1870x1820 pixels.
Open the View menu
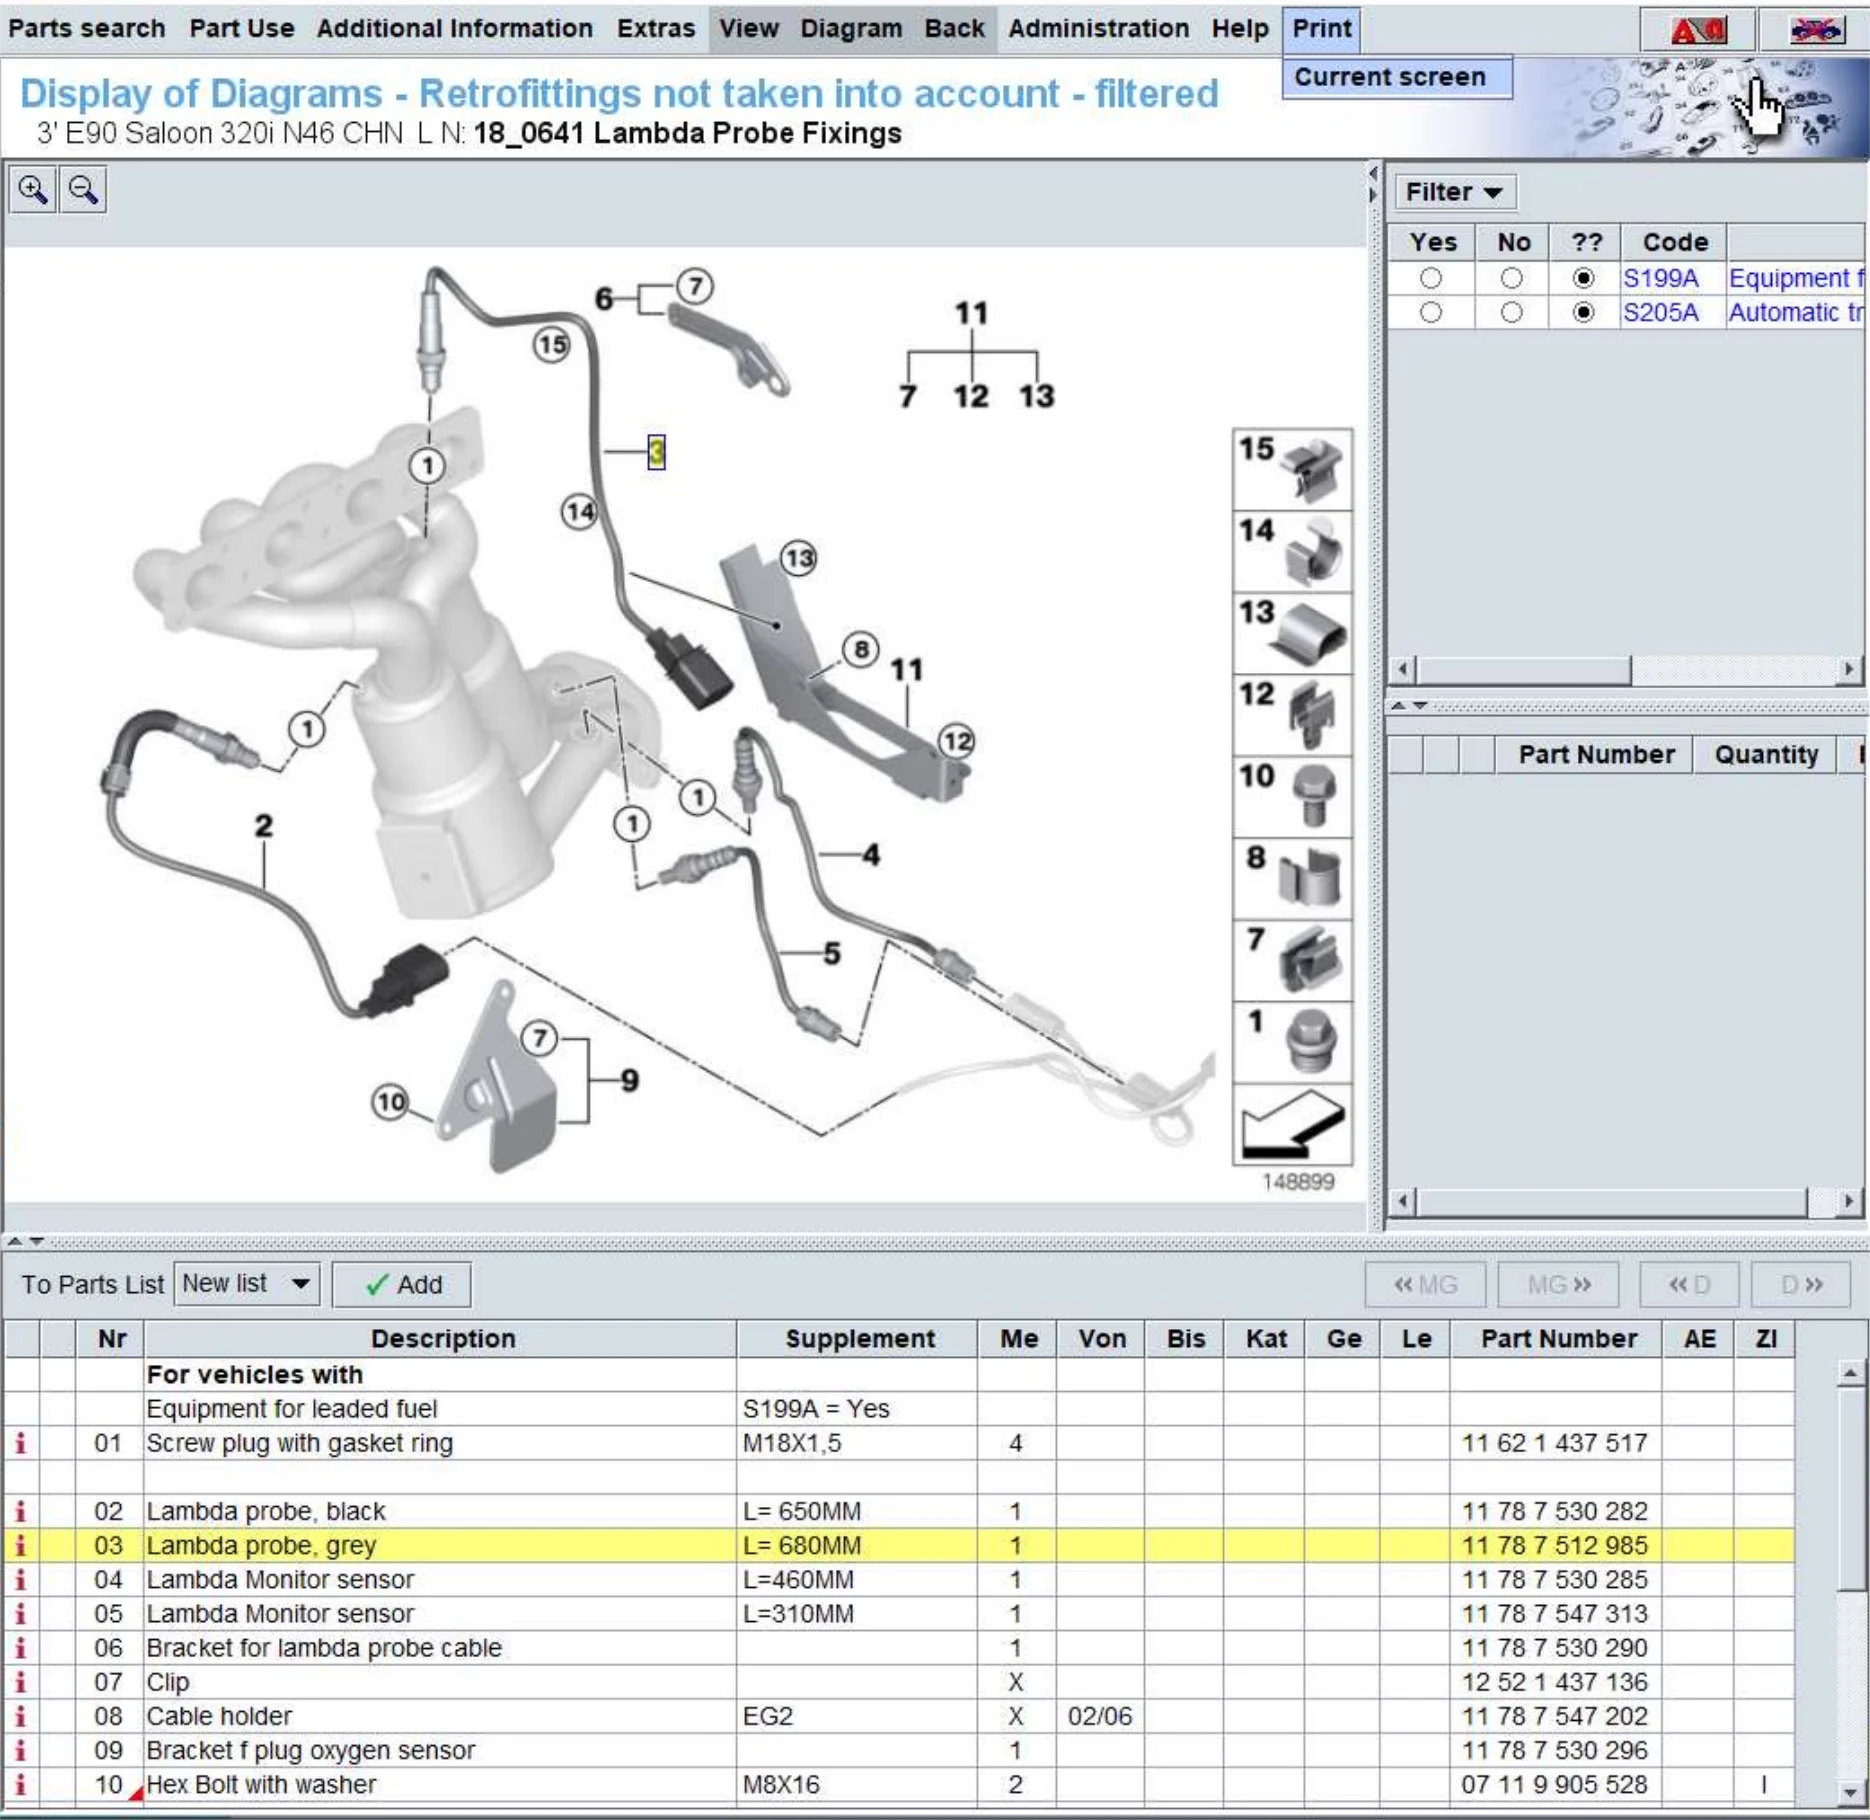tap(749, 28)
